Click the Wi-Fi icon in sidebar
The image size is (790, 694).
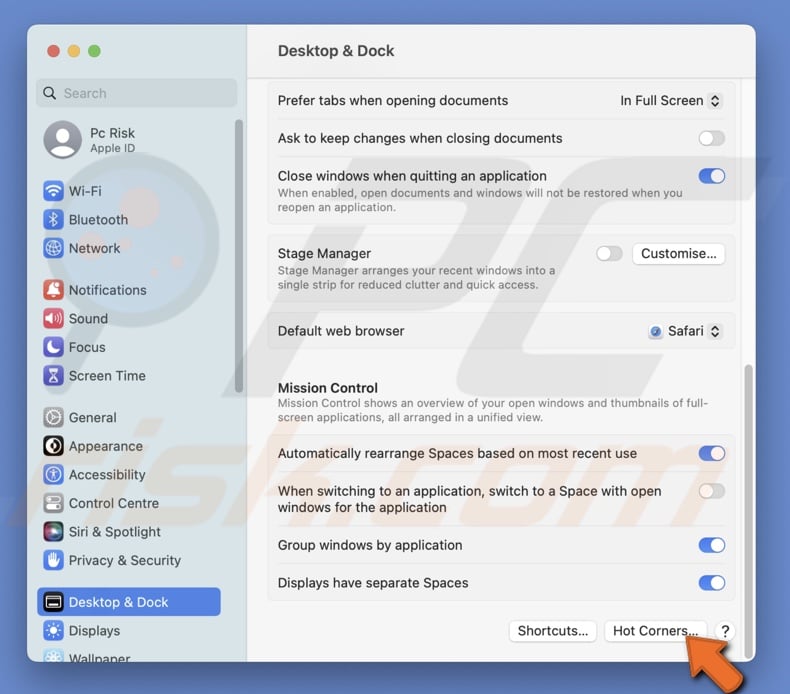tap(53, 191)
